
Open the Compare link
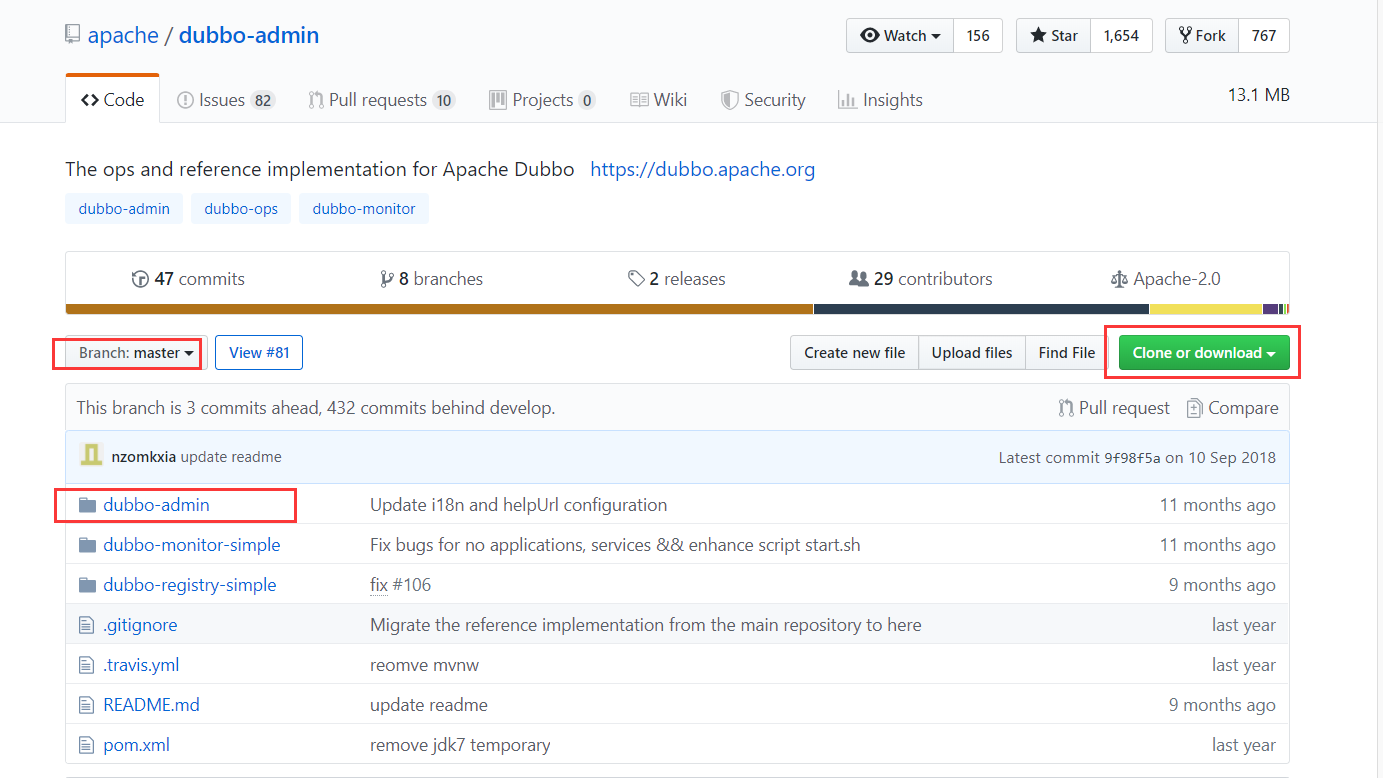1232,408
